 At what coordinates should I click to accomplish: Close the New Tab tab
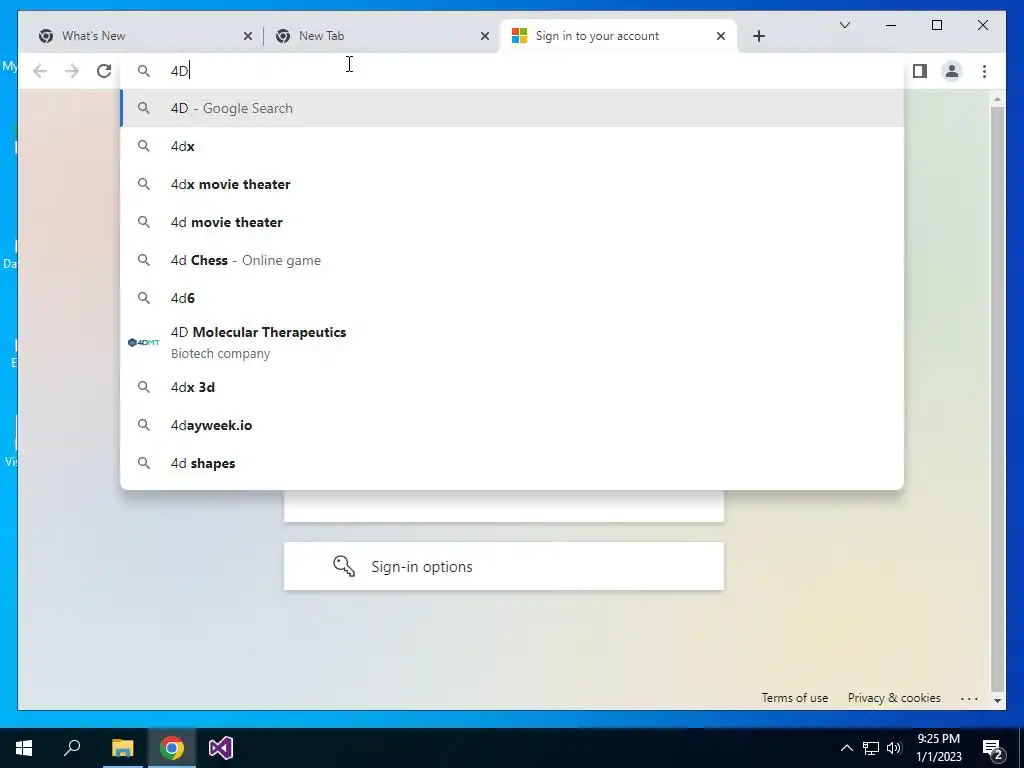485,36
